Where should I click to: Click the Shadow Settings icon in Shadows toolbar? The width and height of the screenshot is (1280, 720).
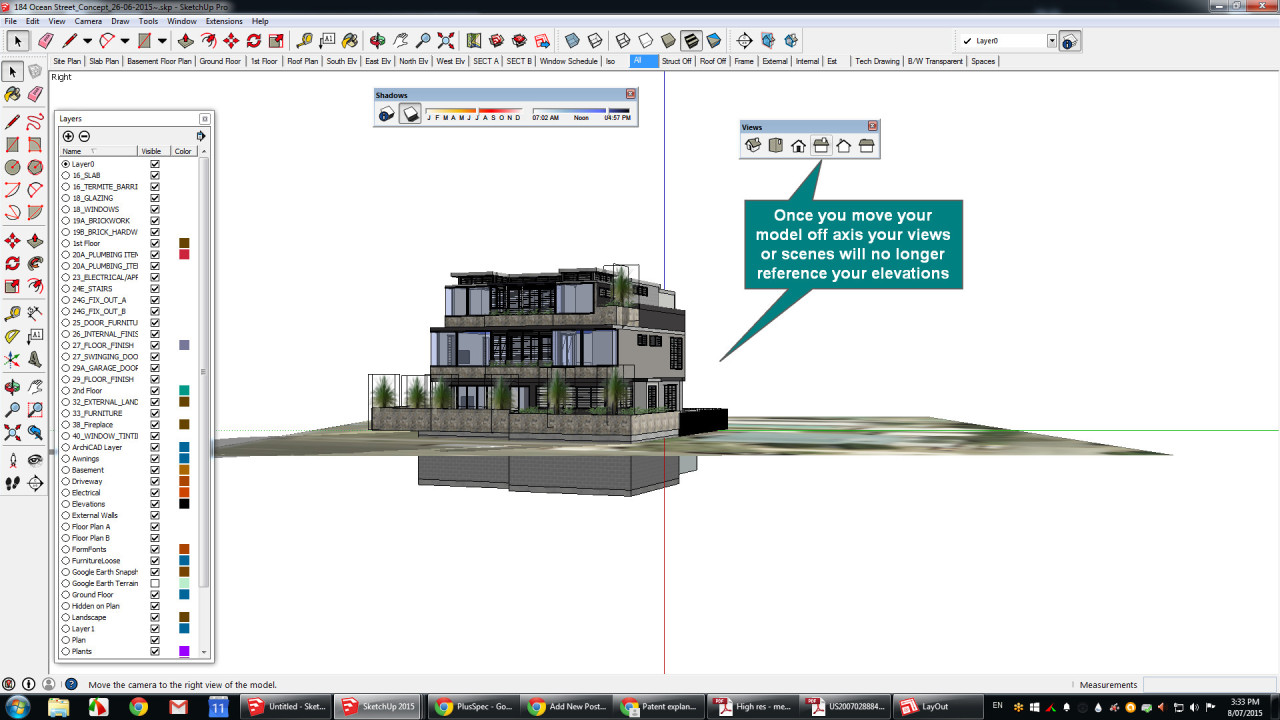[x=387, y=114]
